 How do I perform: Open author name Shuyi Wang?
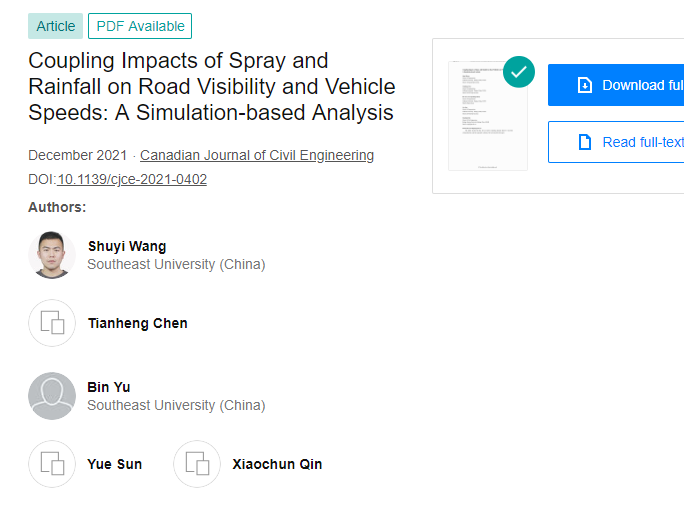tap(127, 246)
